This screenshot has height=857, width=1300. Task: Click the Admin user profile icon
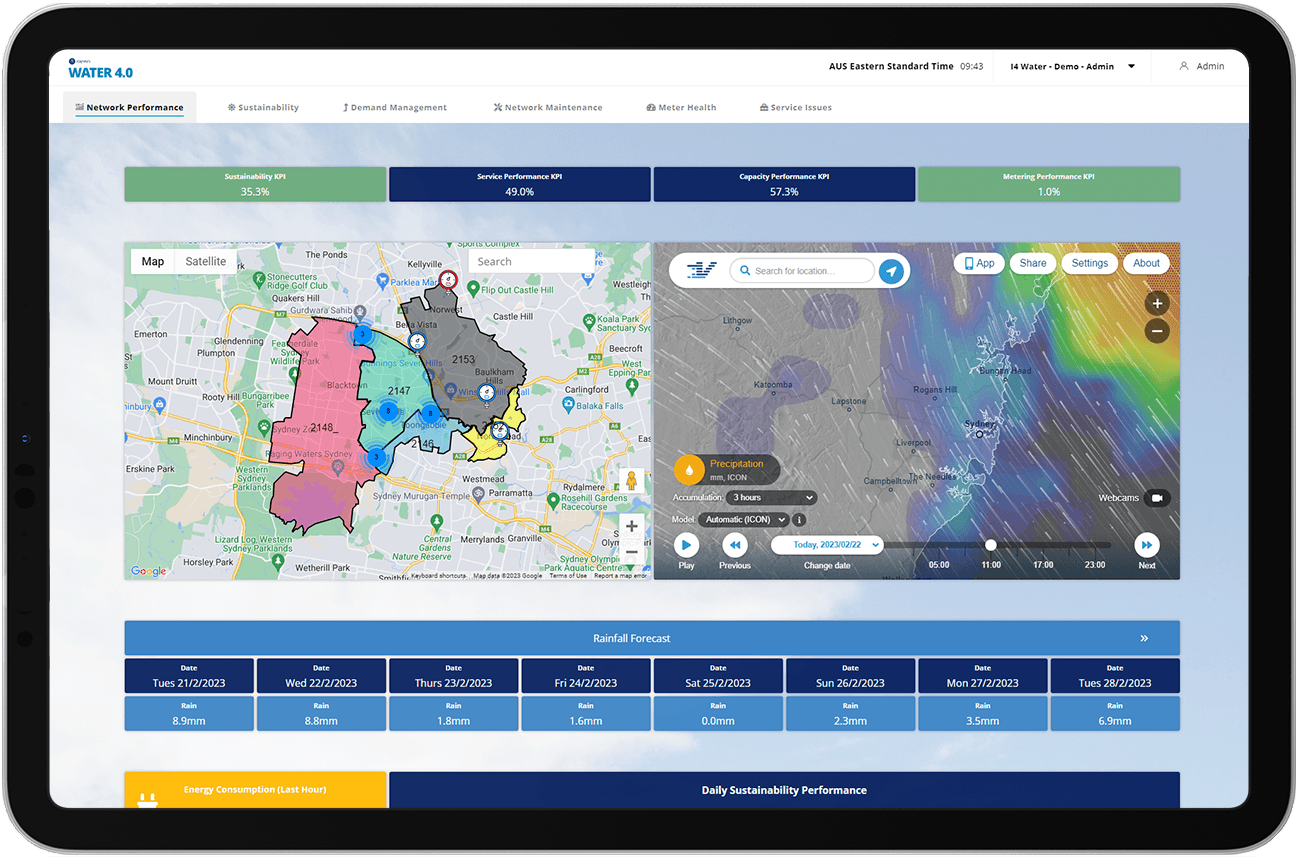pyautogui.click(x=1184, y=66)
